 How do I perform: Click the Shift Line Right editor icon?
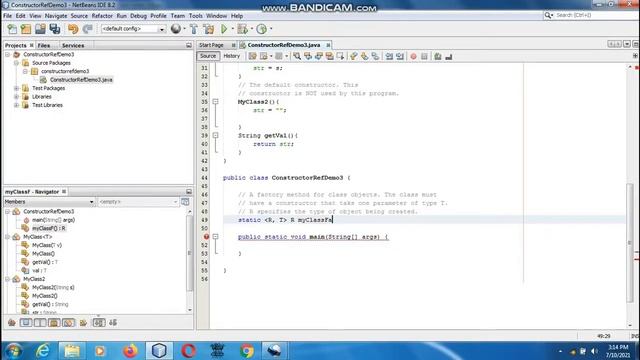[400, 56]
